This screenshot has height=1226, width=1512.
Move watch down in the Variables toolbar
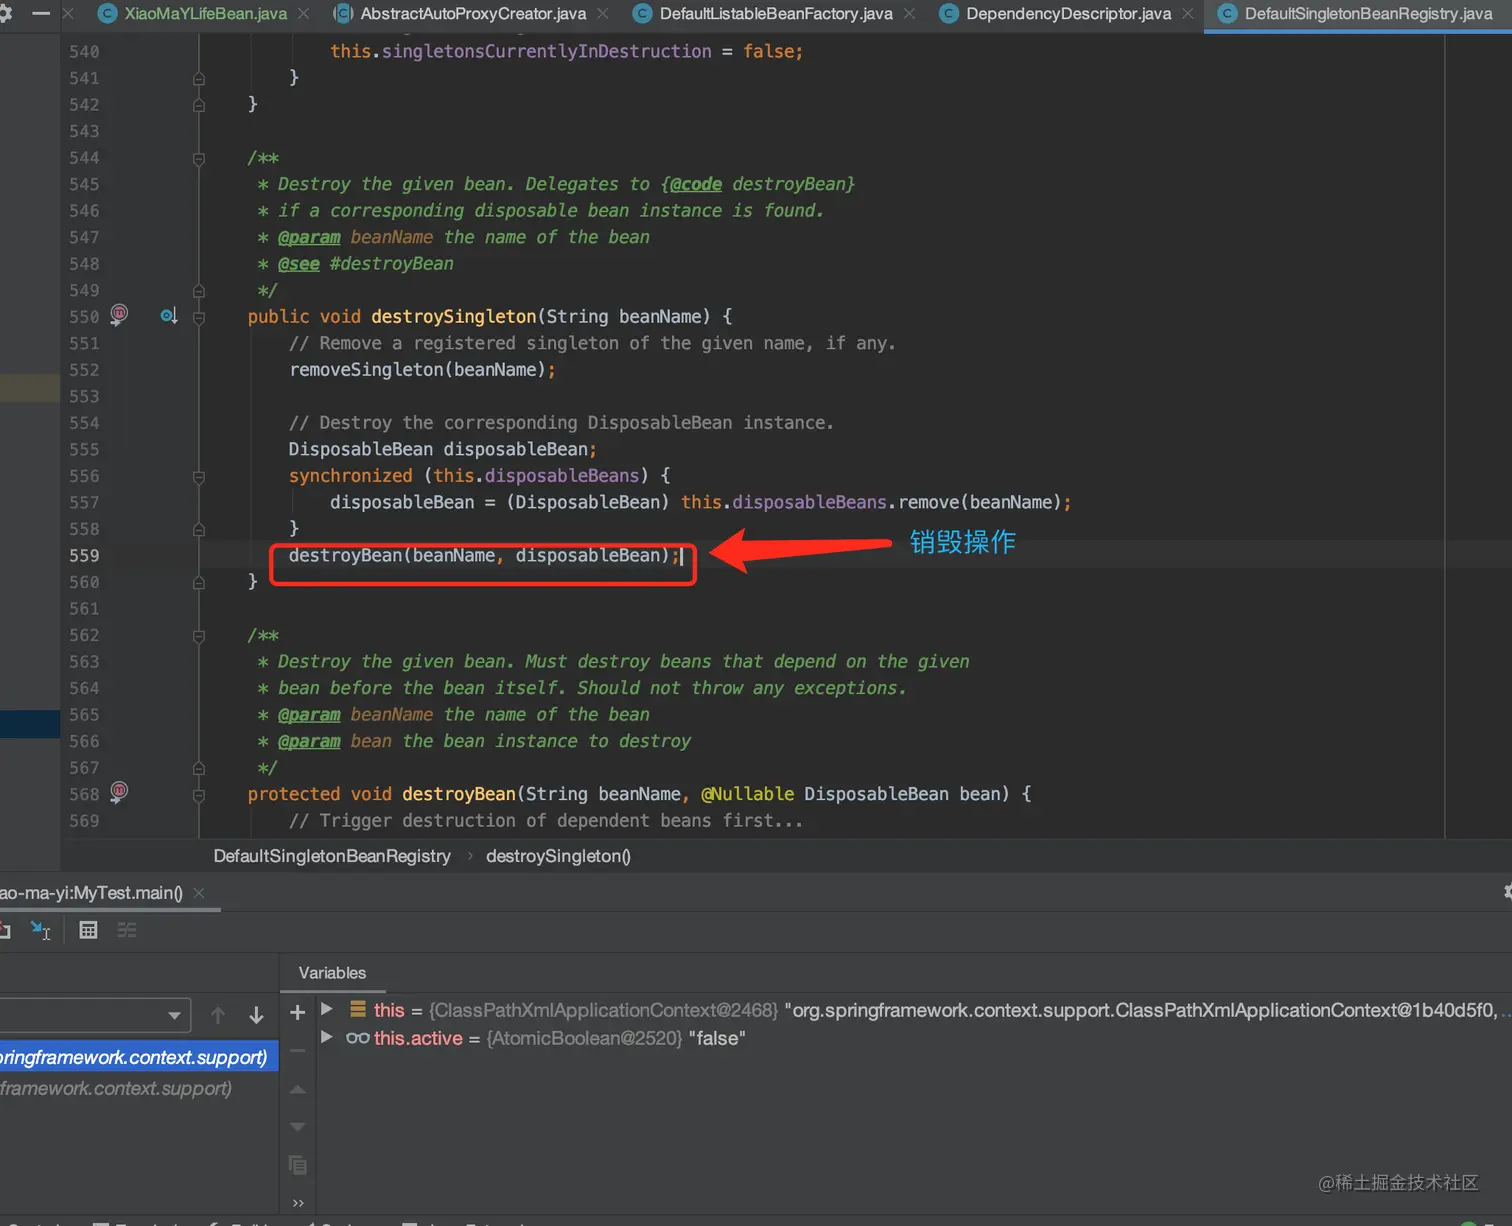pyautogui.click(x=297, y=1126)
